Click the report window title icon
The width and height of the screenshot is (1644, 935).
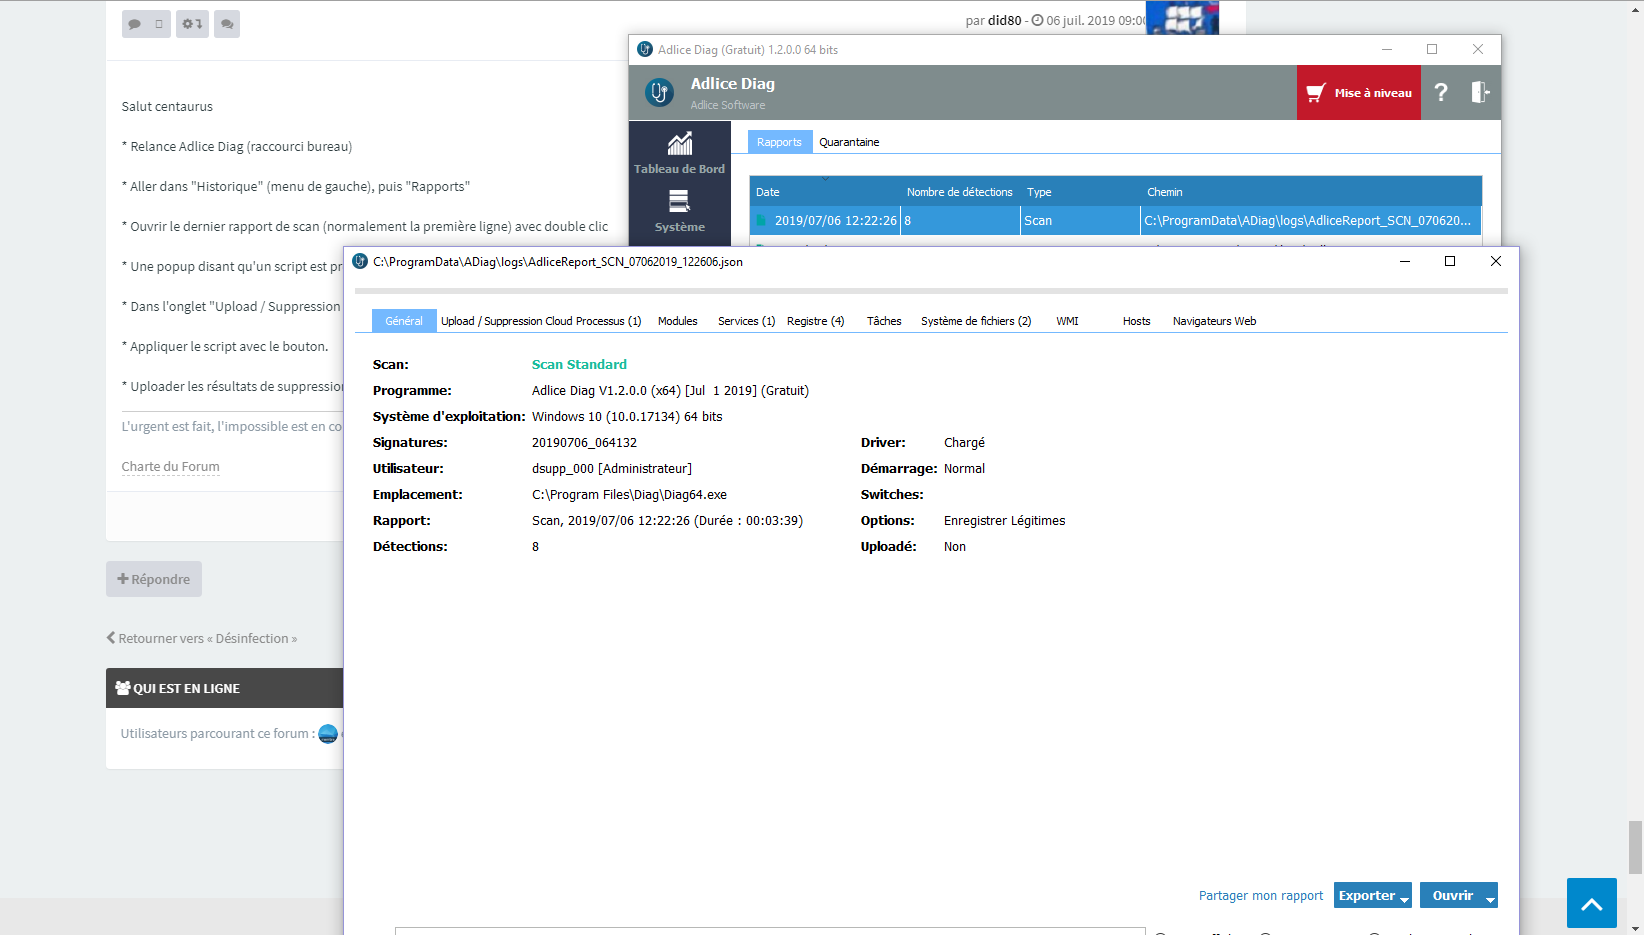(x=360, y=261)
